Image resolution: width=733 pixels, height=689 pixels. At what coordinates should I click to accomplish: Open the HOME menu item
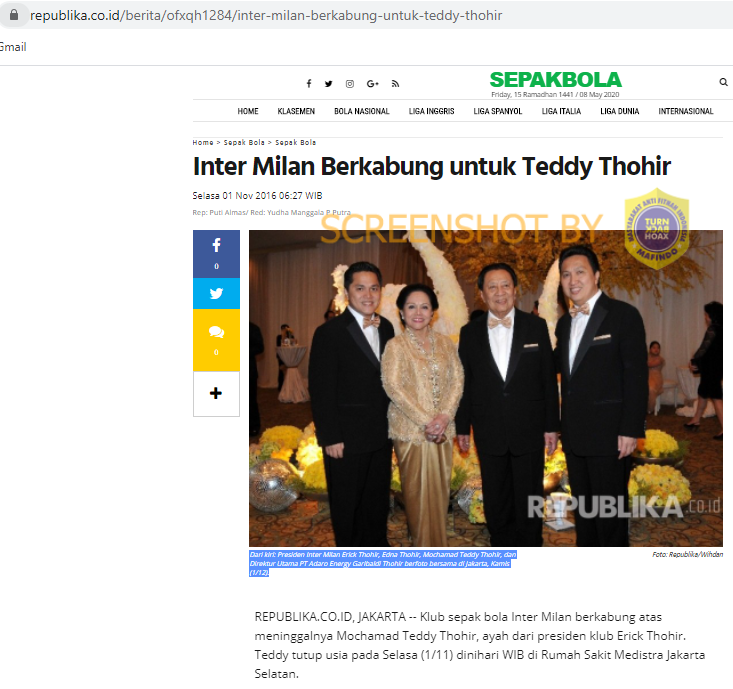point(248,111)
